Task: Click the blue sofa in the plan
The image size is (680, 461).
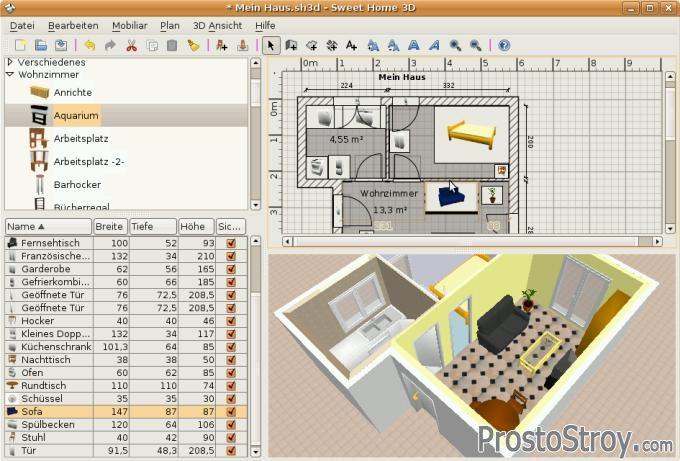Action: 451,197
